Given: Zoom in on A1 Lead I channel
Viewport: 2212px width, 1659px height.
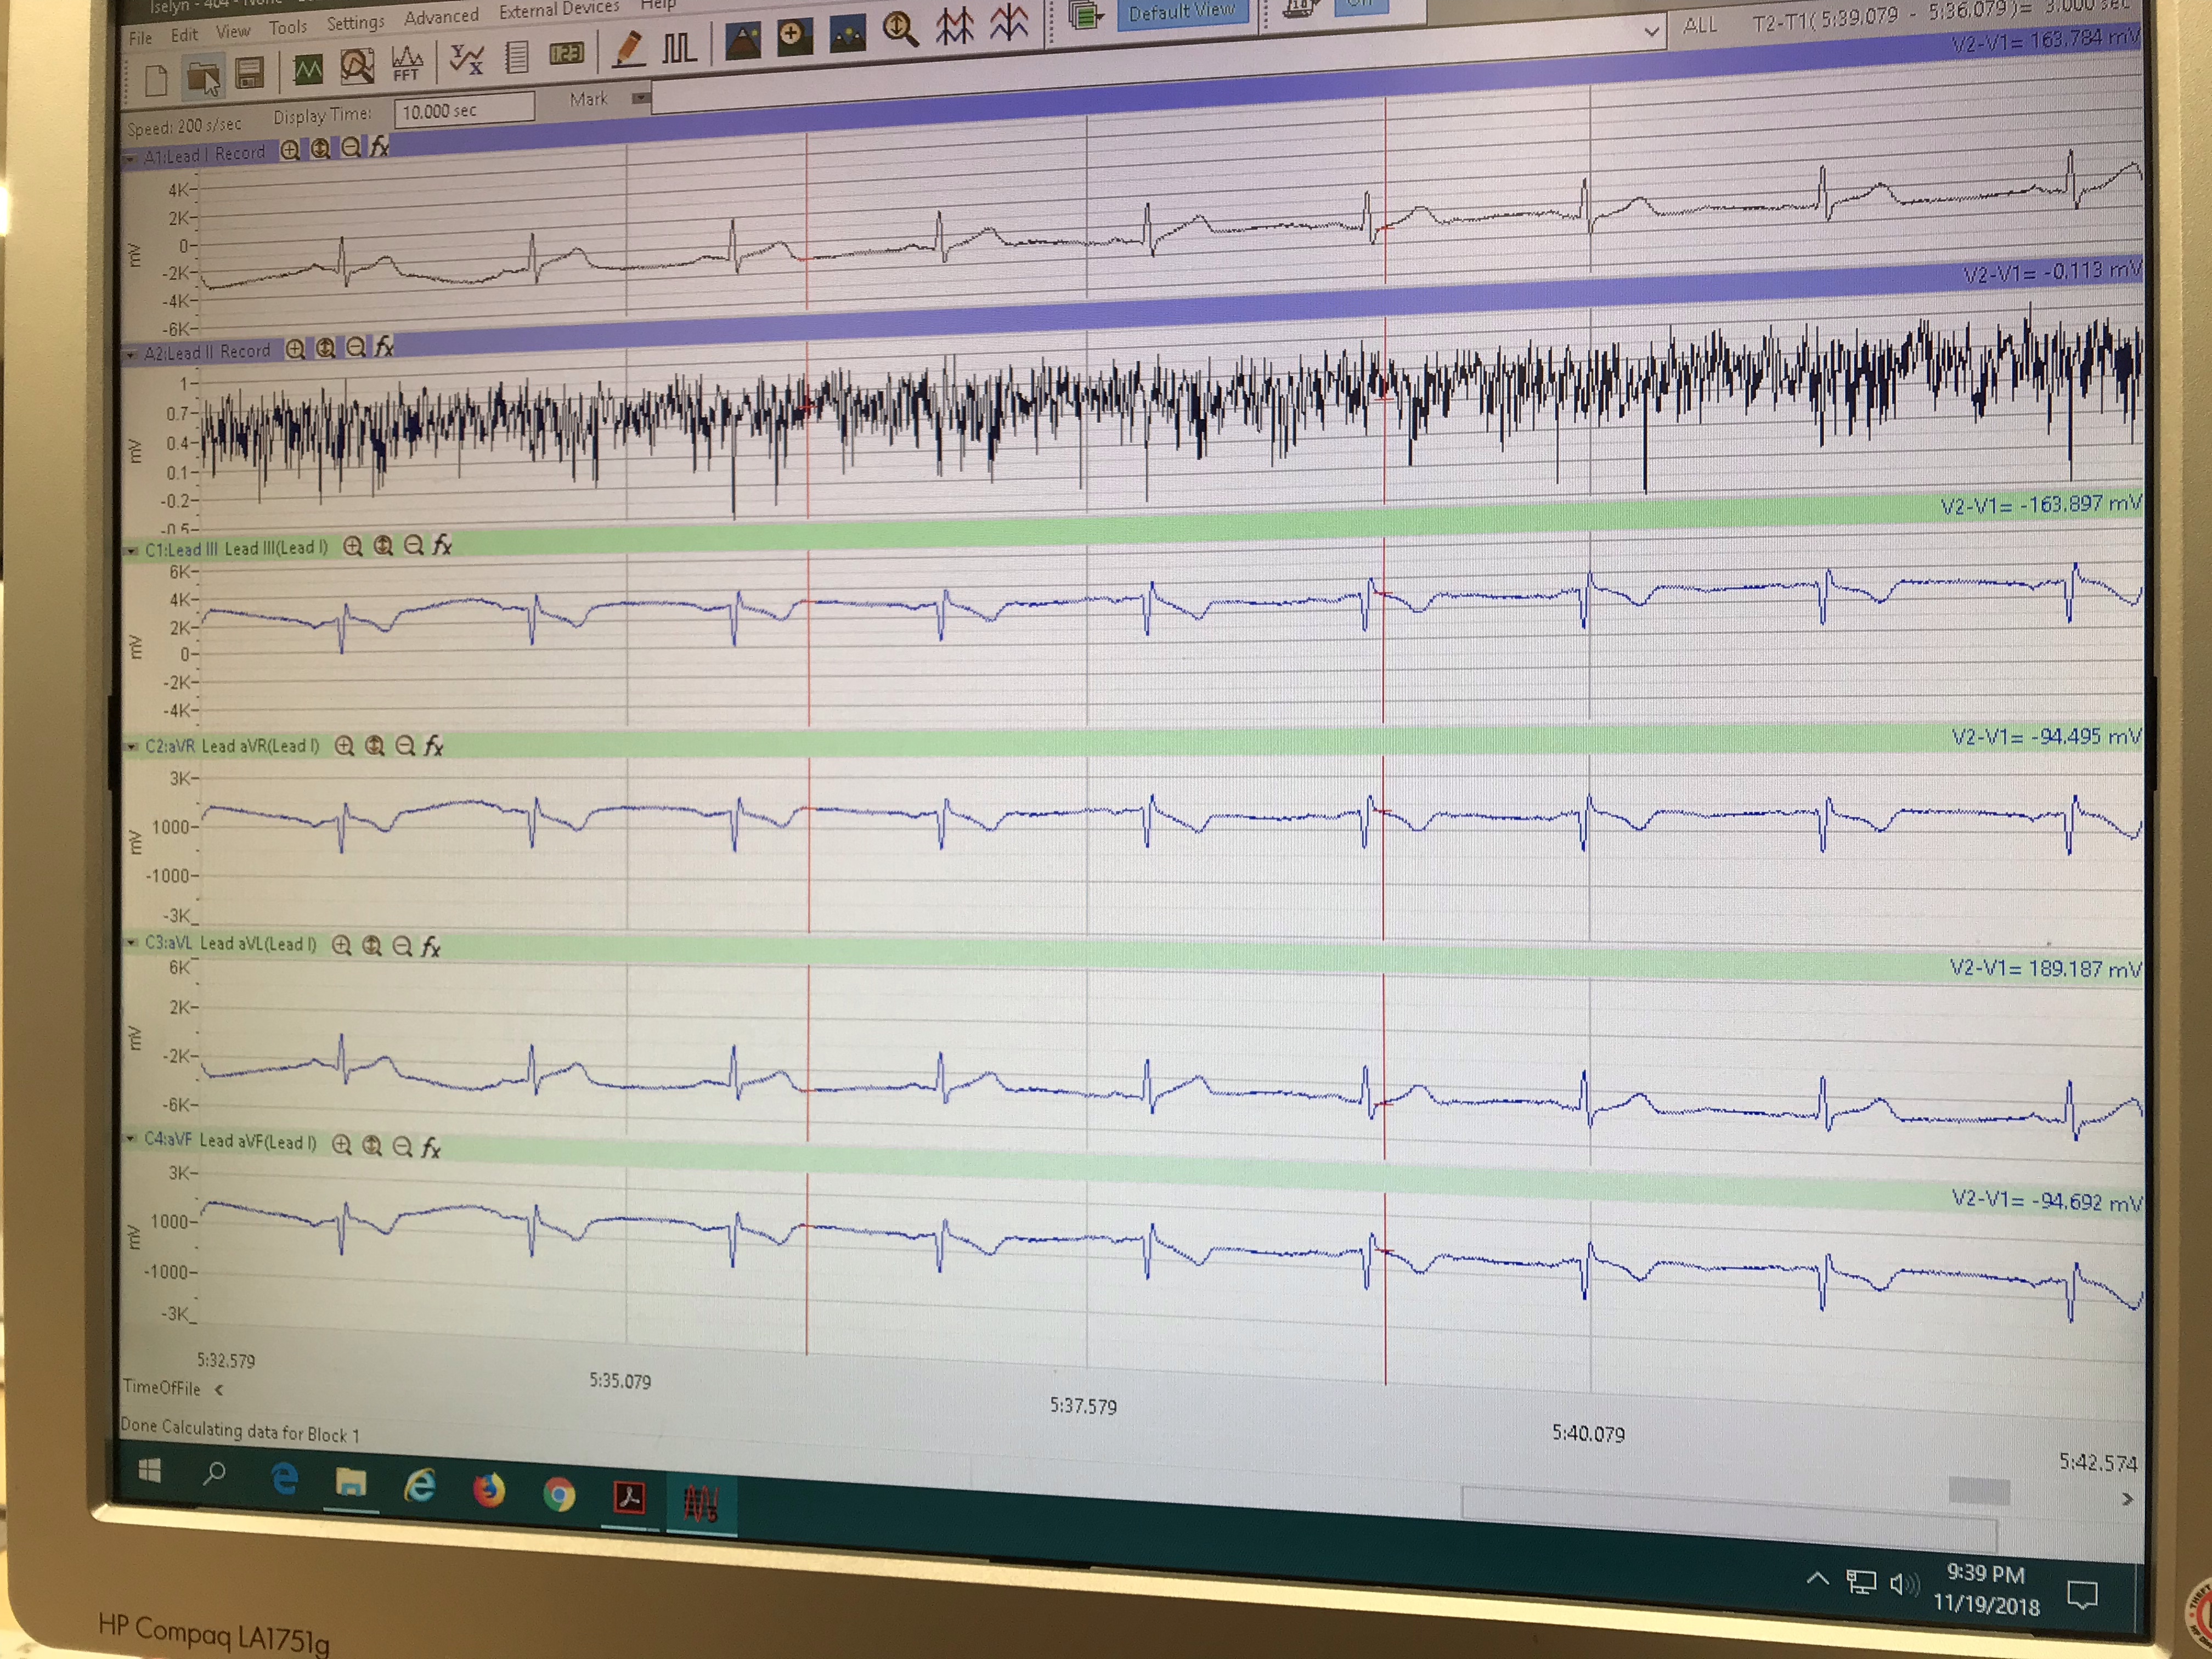Looking at the screenshot, I should click(290, 150).
